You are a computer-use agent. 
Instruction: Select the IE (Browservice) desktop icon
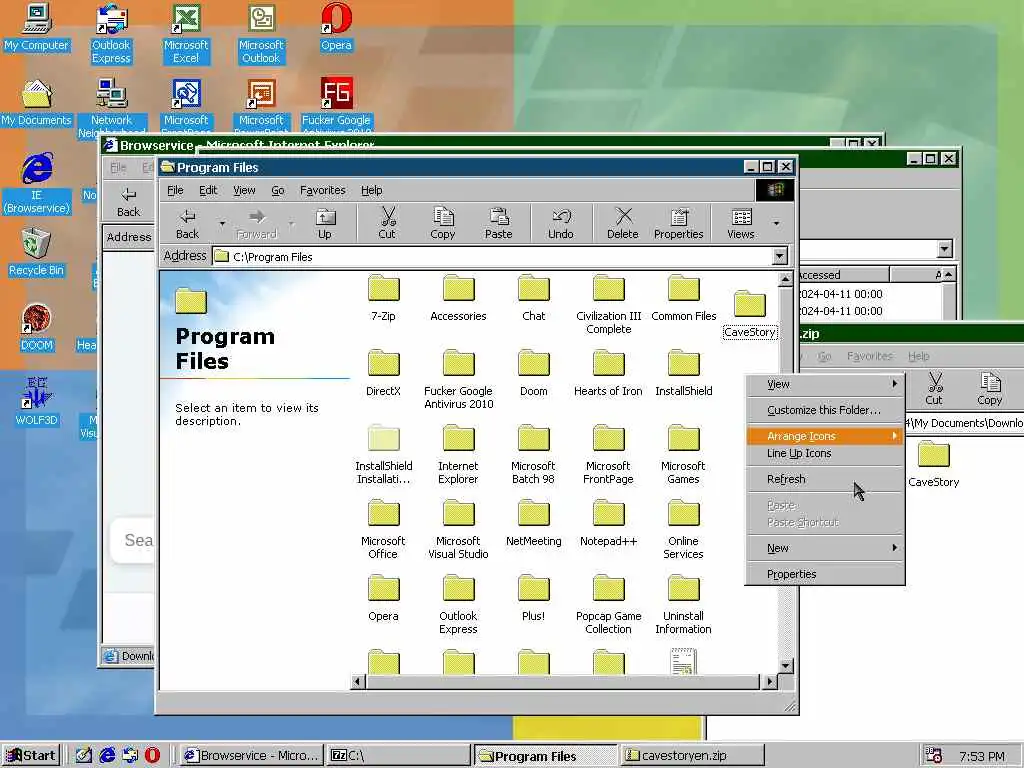pos(37,184)
